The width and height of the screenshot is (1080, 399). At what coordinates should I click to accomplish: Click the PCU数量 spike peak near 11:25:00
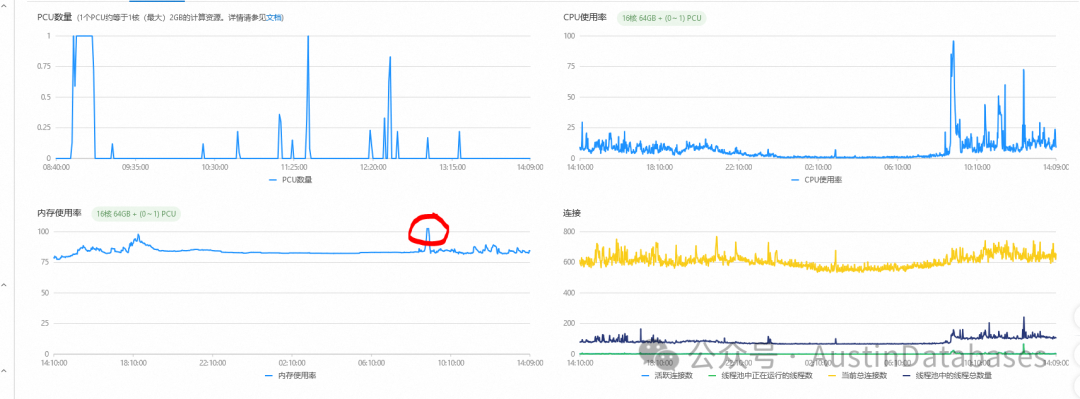click(308, 37)
